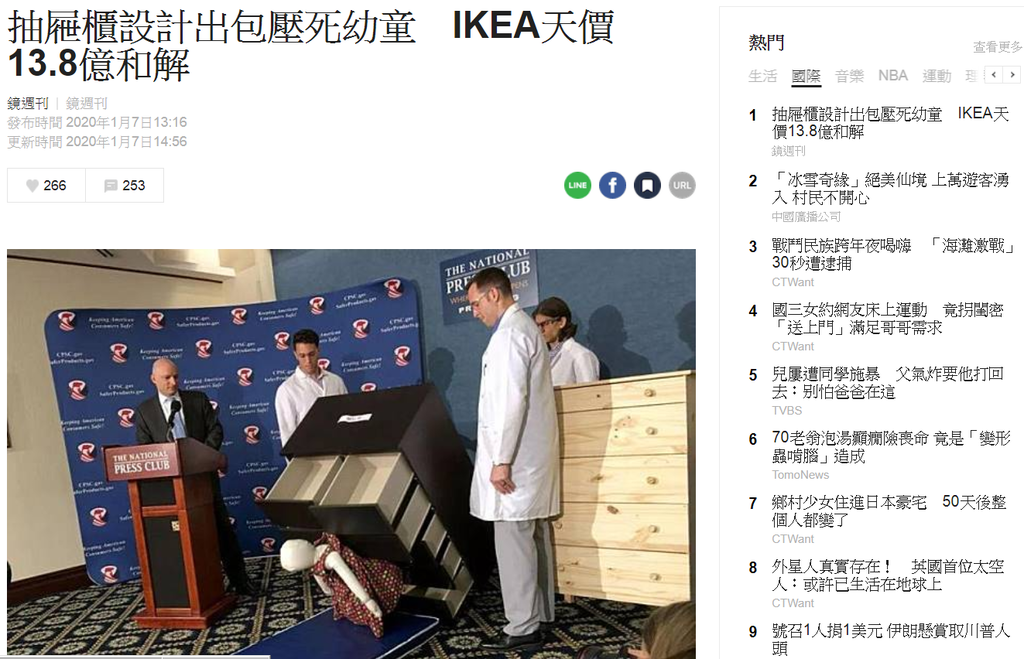The width and height of the screenshot is (1024, 659).
Task: Click 查看更多 link in 熱門 section
Action: 998,47
